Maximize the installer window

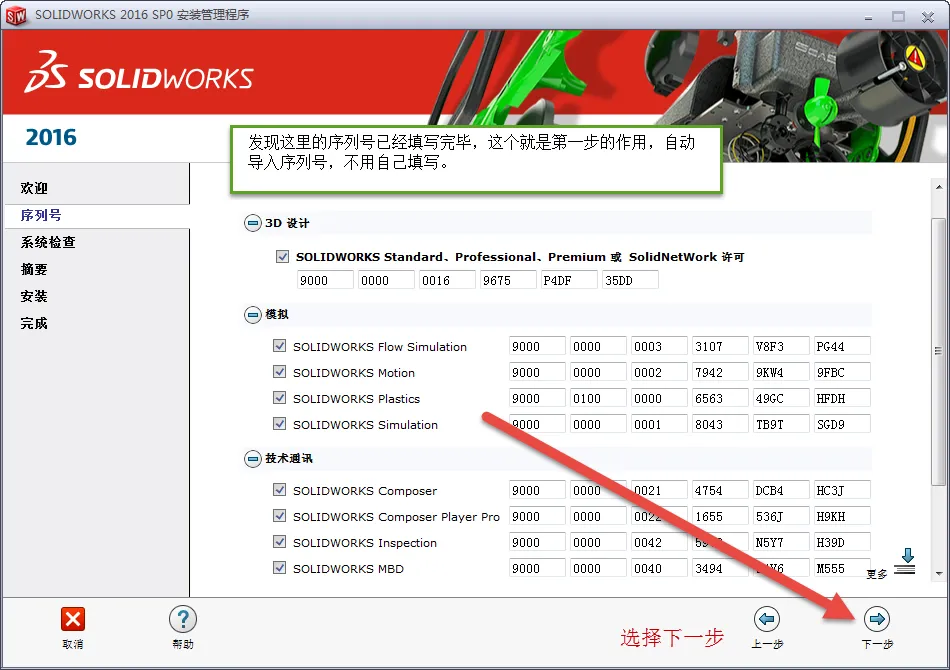click(898, 16)
